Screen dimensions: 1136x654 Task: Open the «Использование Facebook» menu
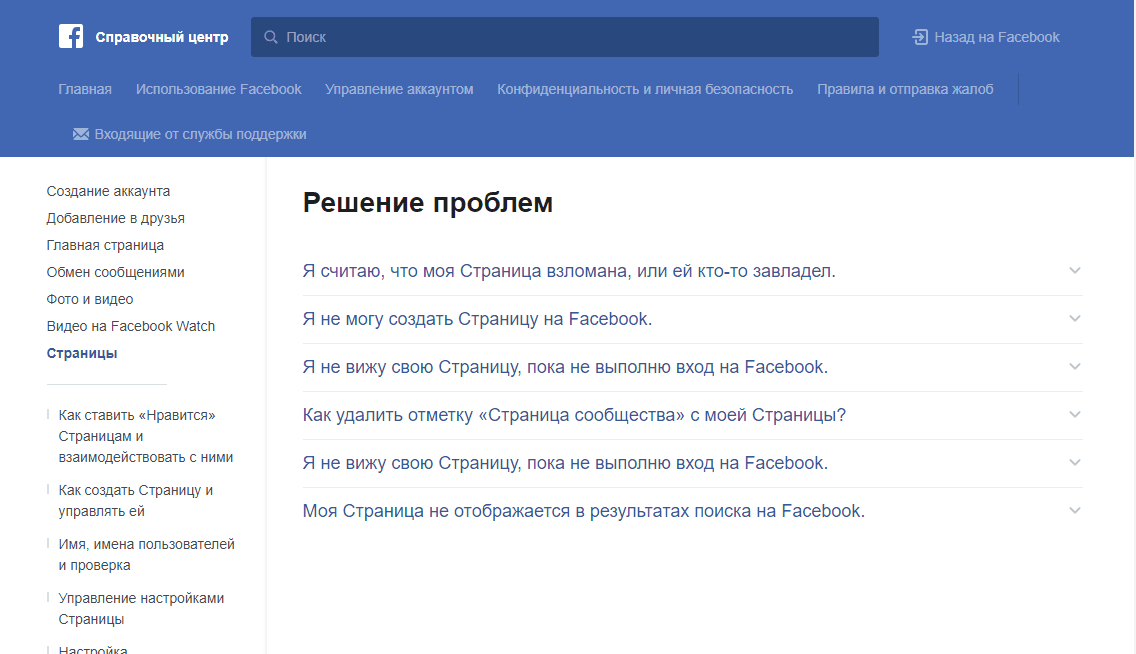tap(219, 89)
